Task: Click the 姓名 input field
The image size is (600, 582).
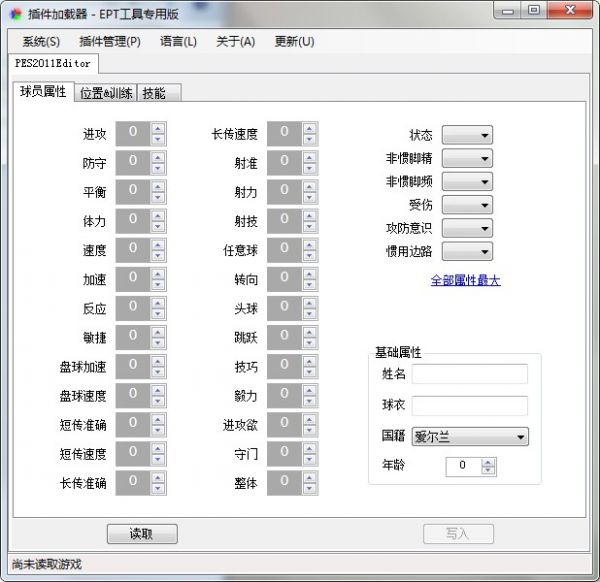Action: point(470,374)
